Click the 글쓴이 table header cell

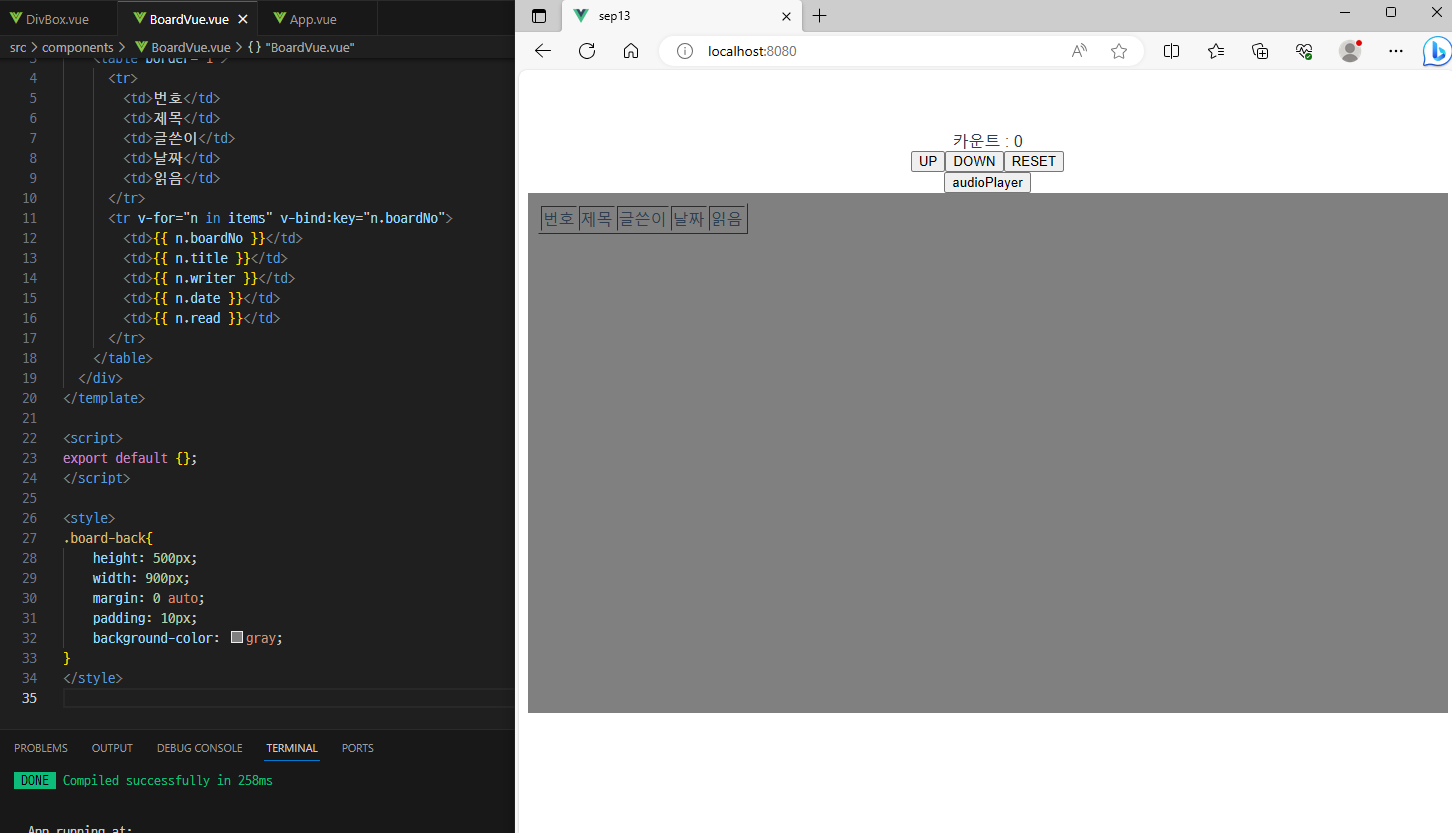[643, 218]
